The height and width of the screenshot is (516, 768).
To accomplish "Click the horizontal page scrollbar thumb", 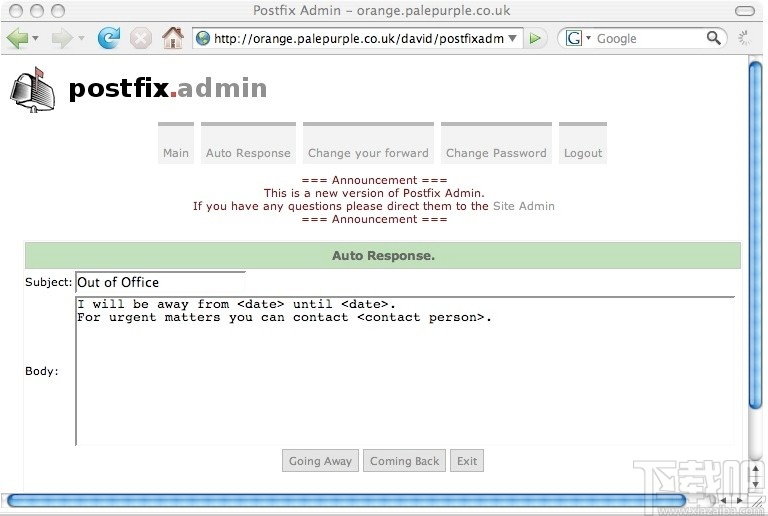I will coord(346,500).
